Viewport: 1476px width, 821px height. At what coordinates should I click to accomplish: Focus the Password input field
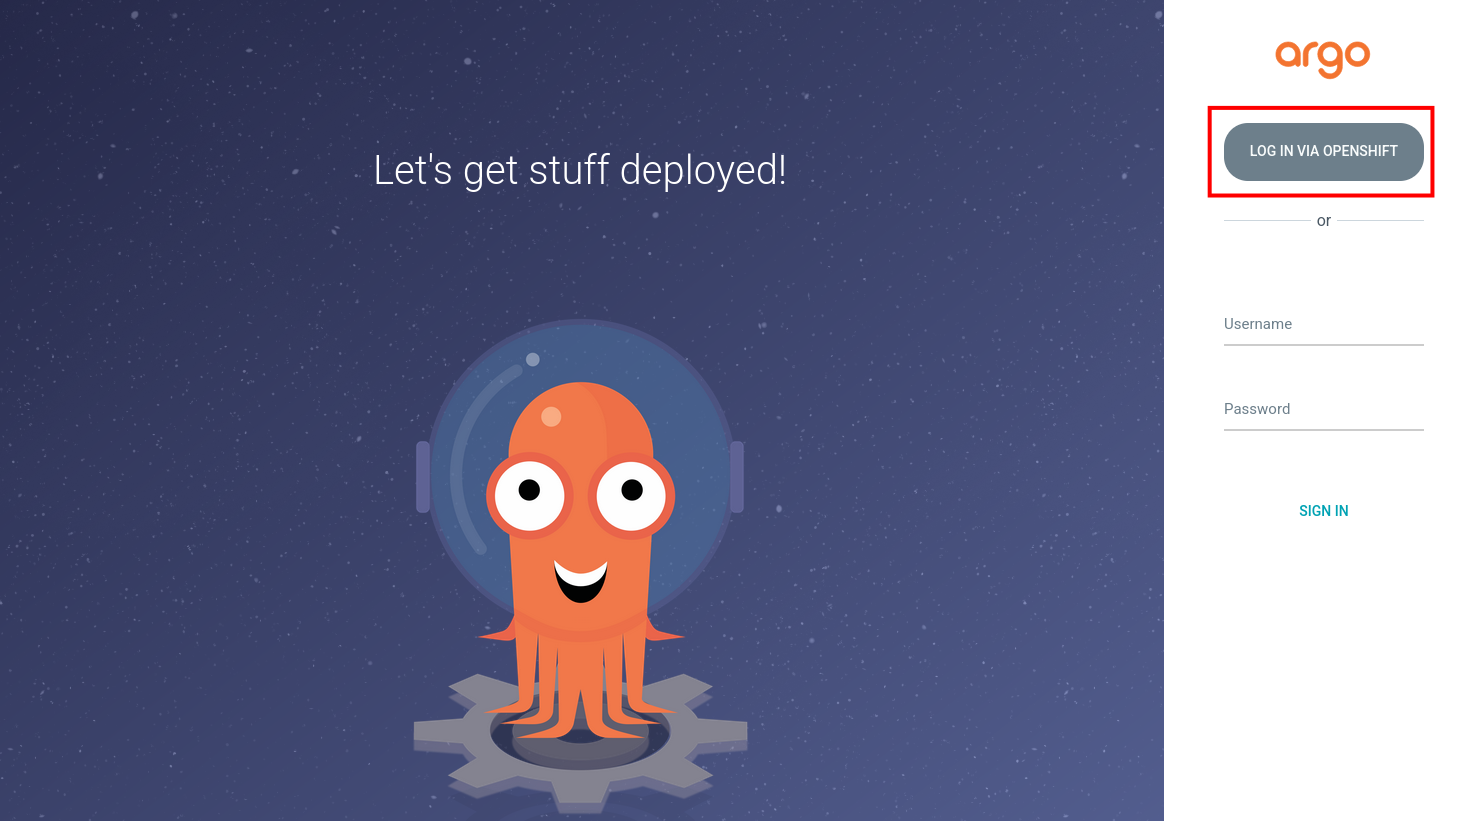coord(1323,410)
